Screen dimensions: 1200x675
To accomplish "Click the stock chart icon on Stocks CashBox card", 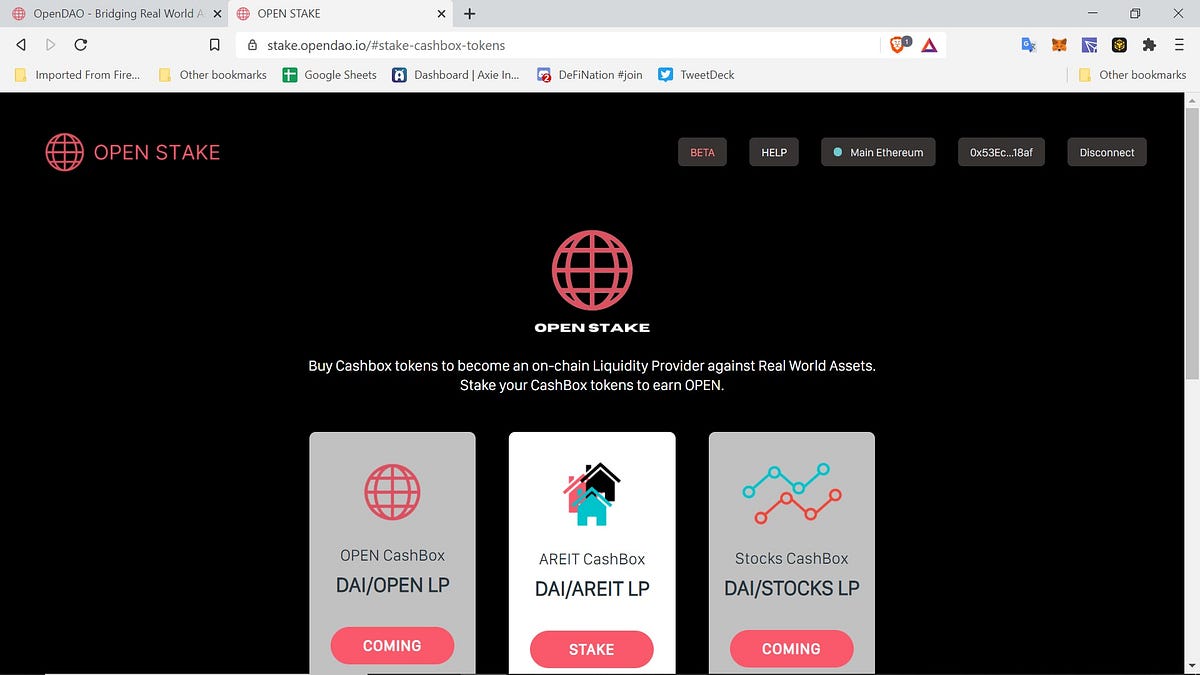I will pyautogui.click(x=791, y=491).
